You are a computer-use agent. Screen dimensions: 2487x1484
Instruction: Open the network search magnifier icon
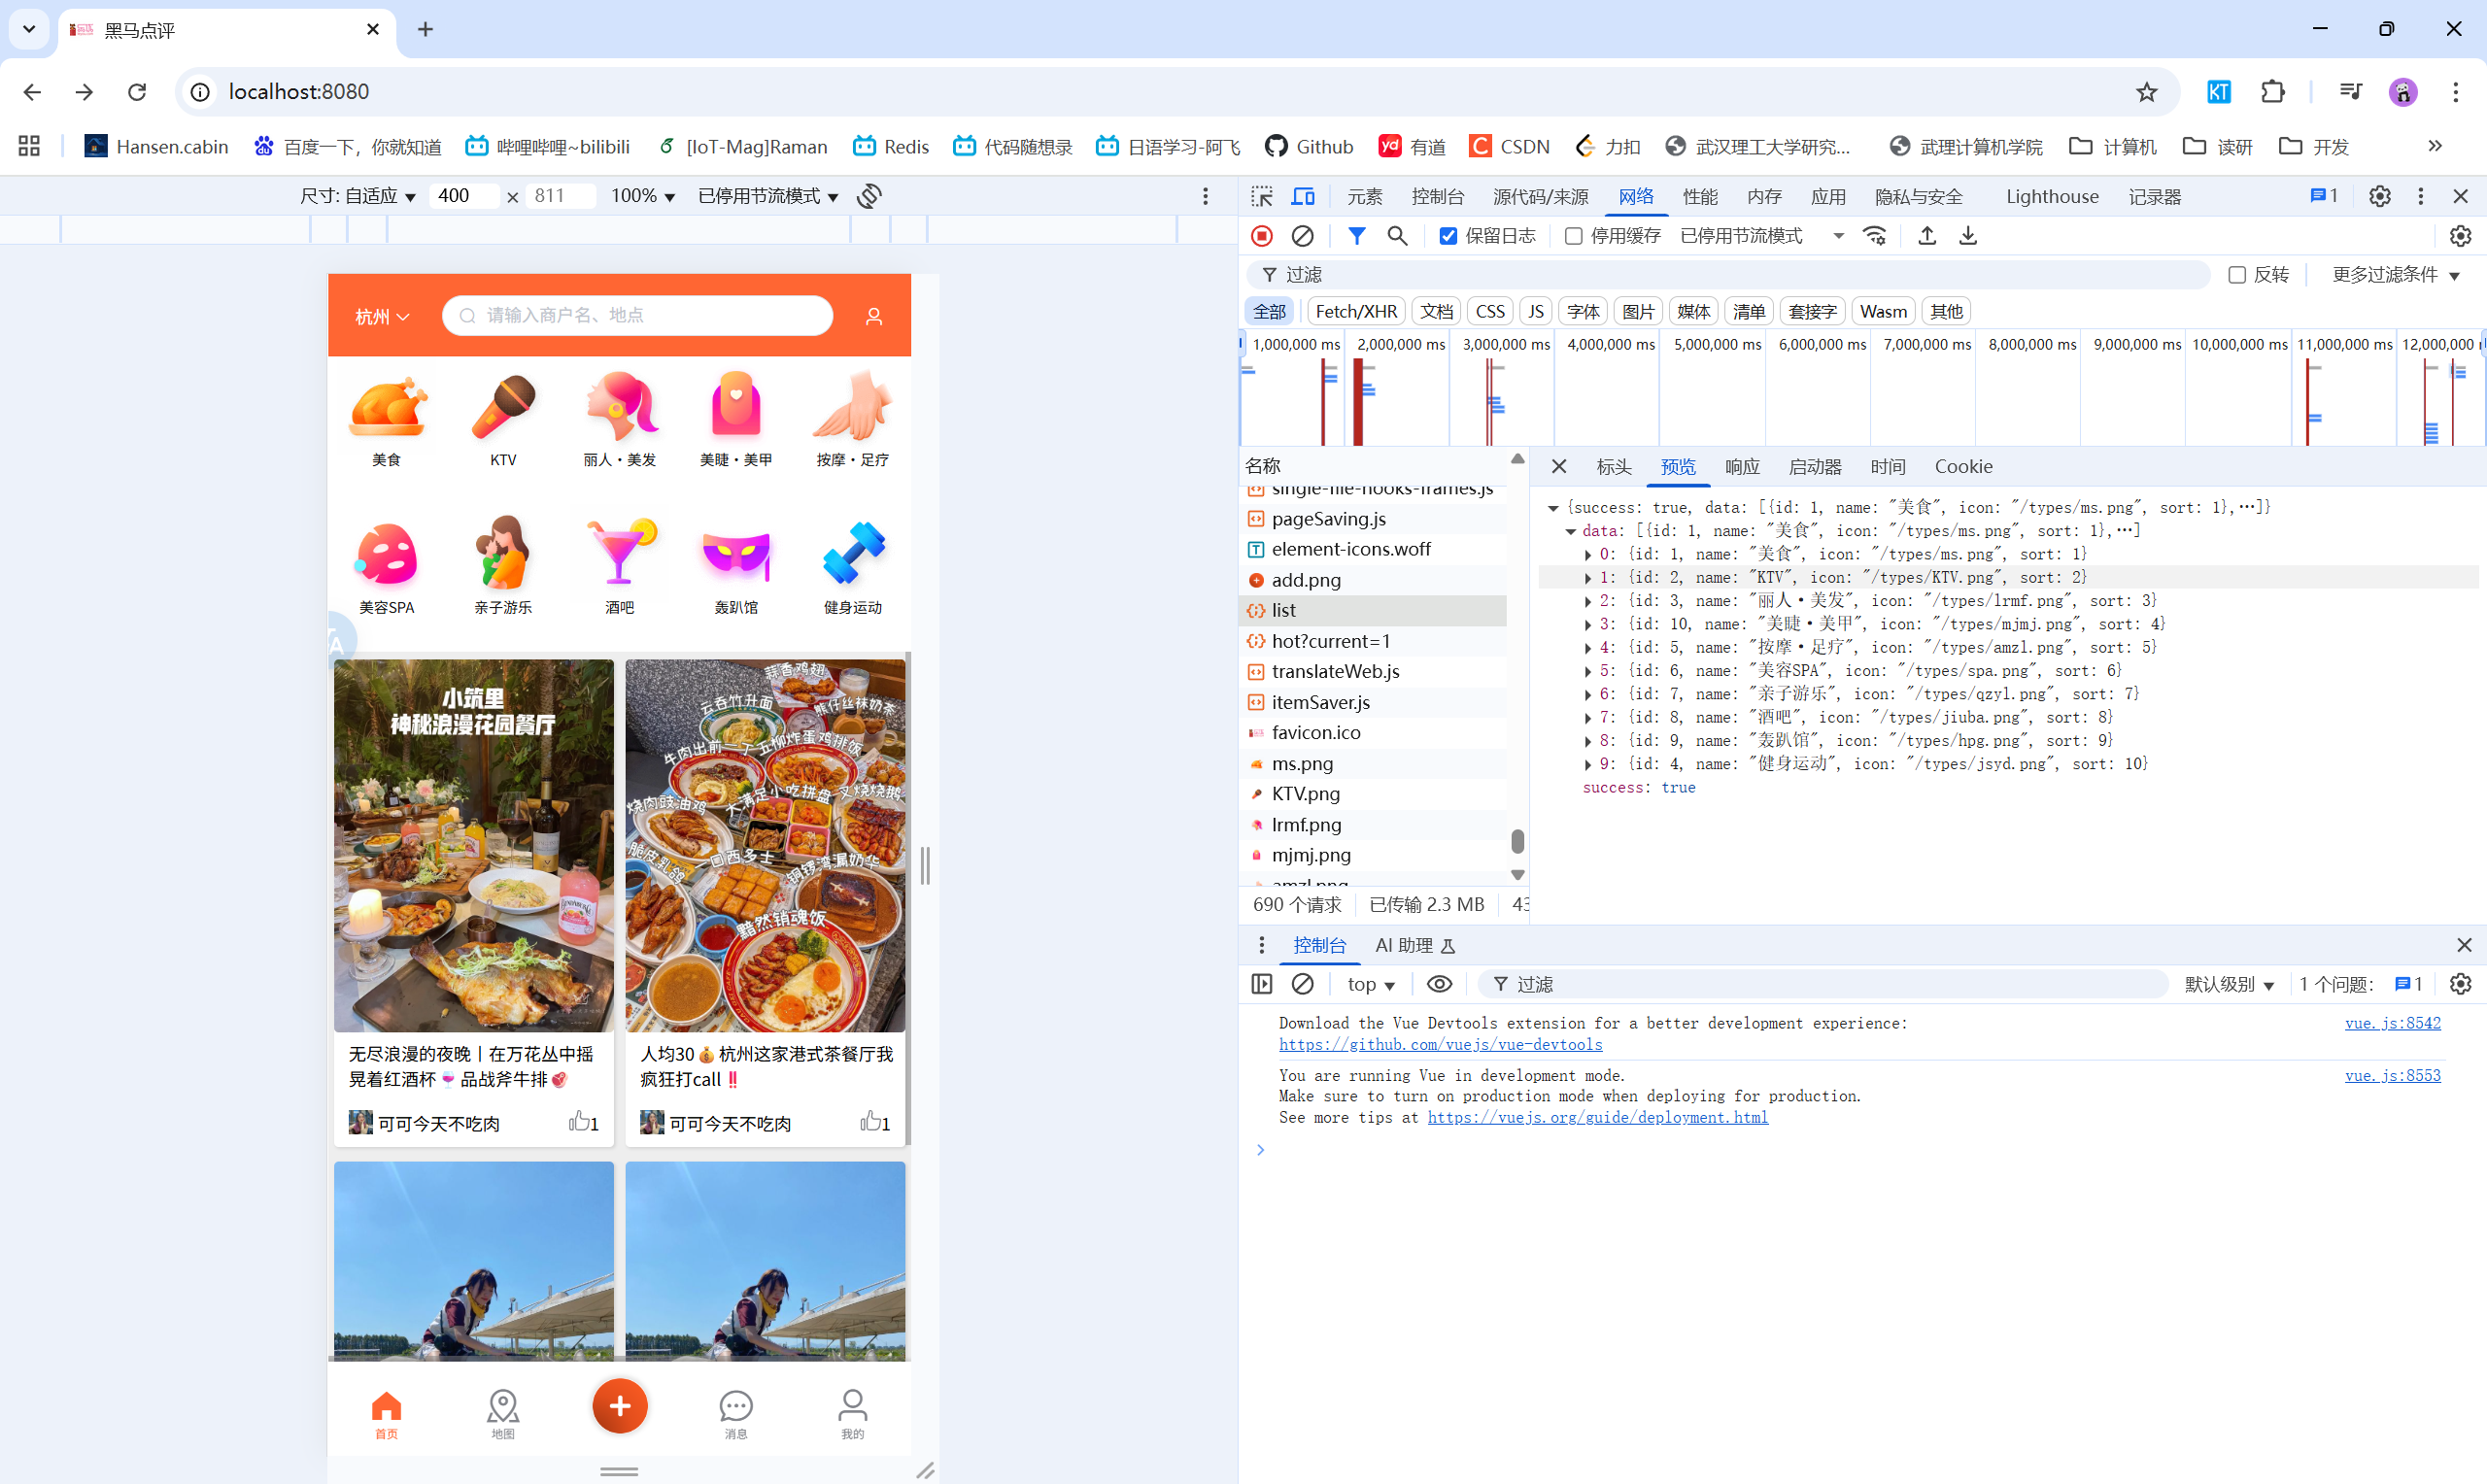click(x=1397, y=236)
